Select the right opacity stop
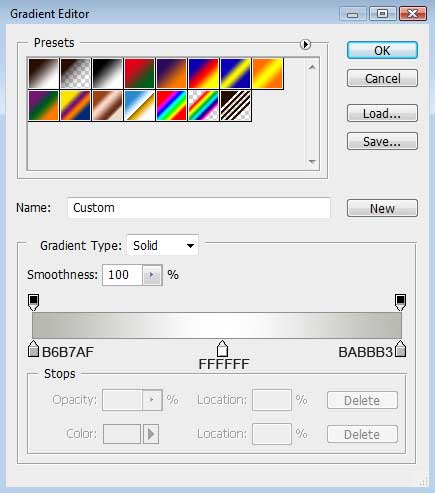The image size is (435, 493). point(400,302)
